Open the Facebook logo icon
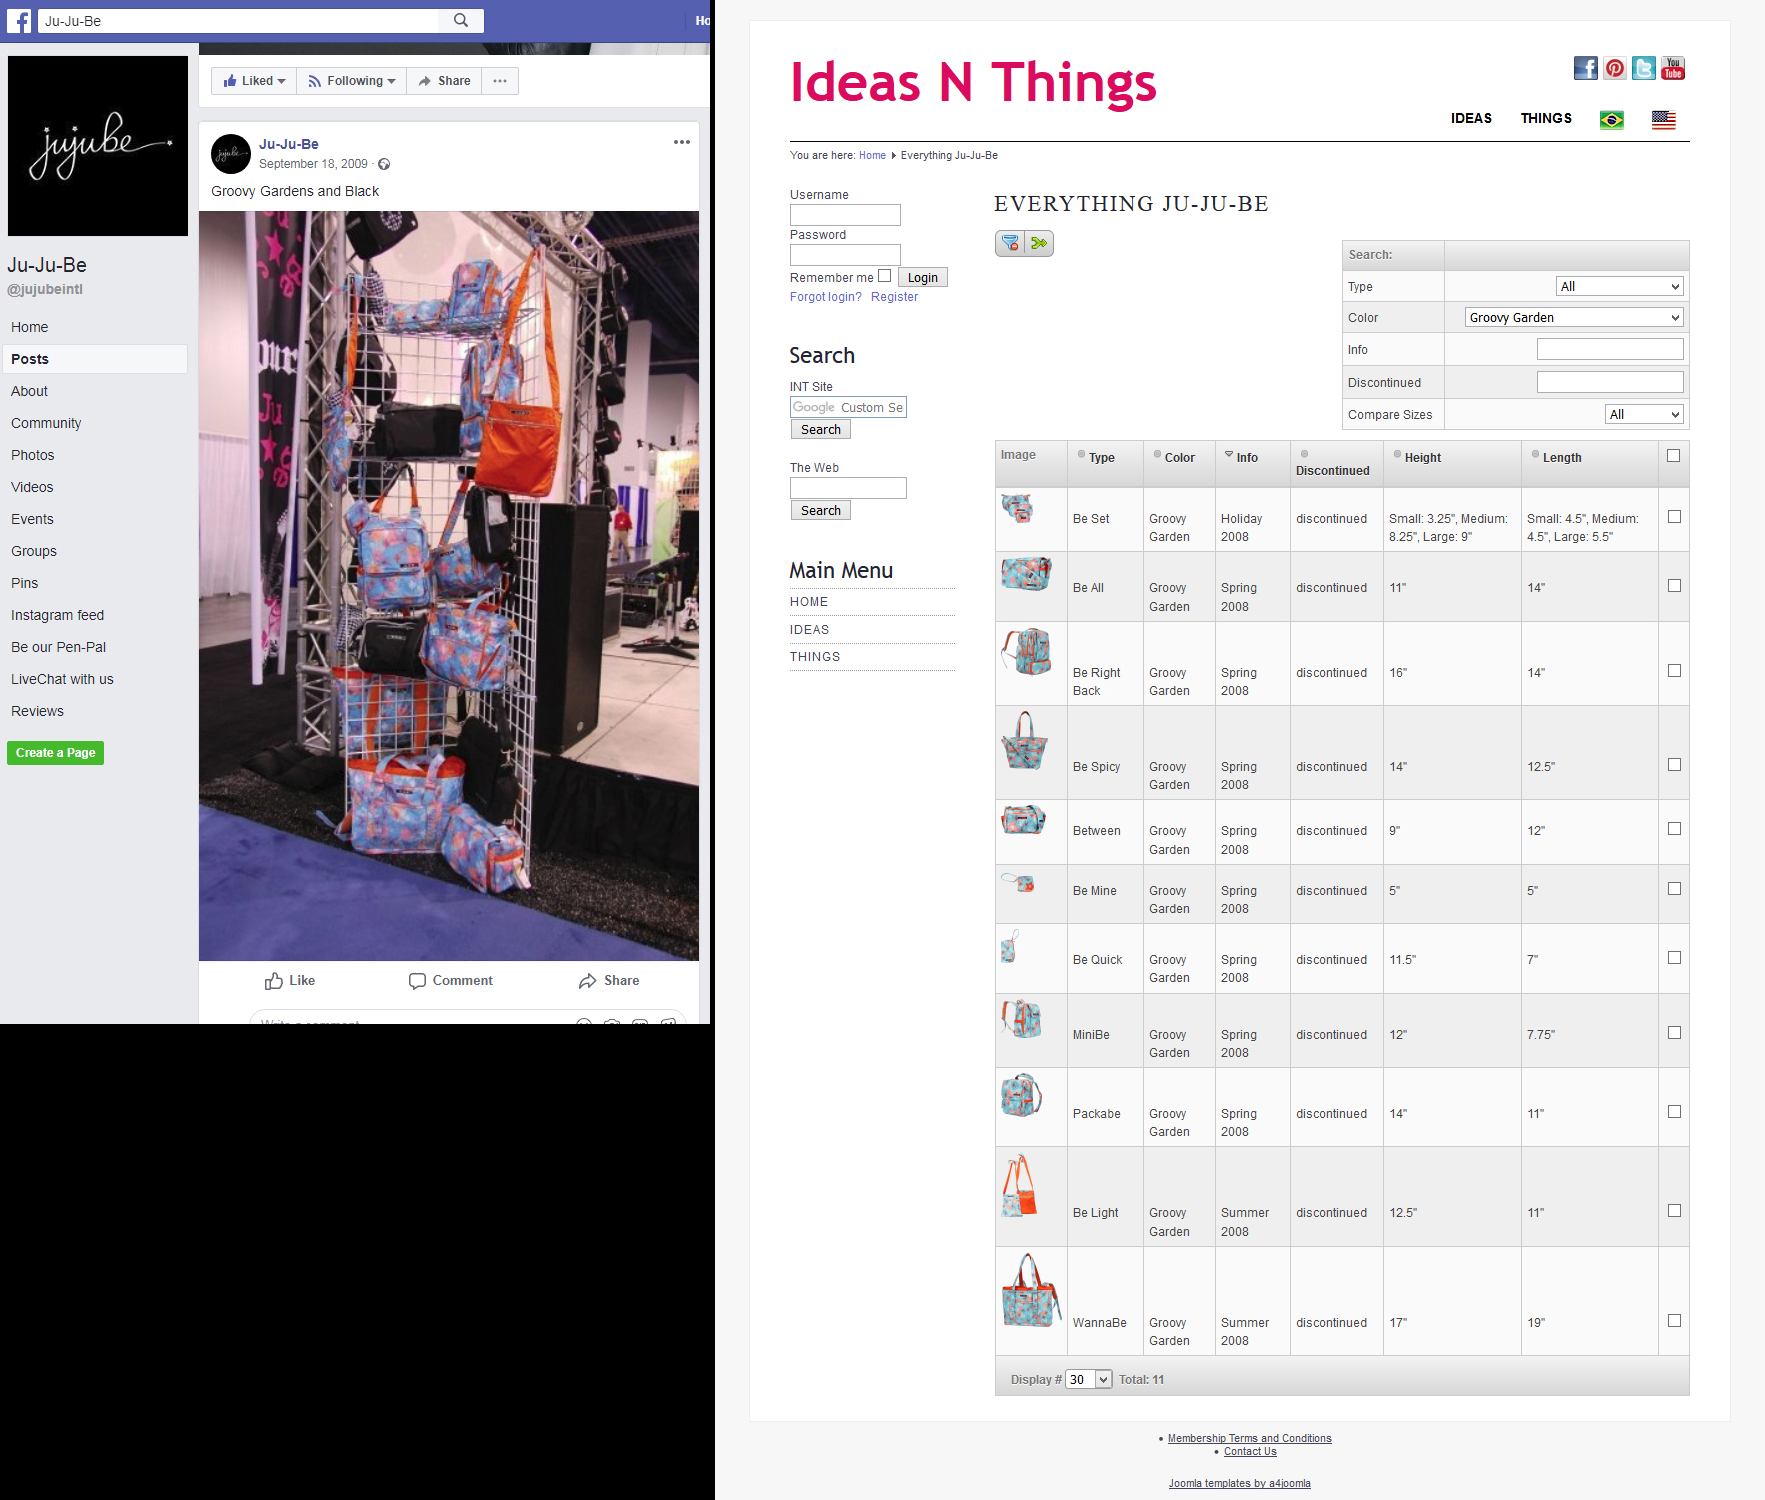The height and width of the screenshot is (1500, 1765). tap(19, 20)
